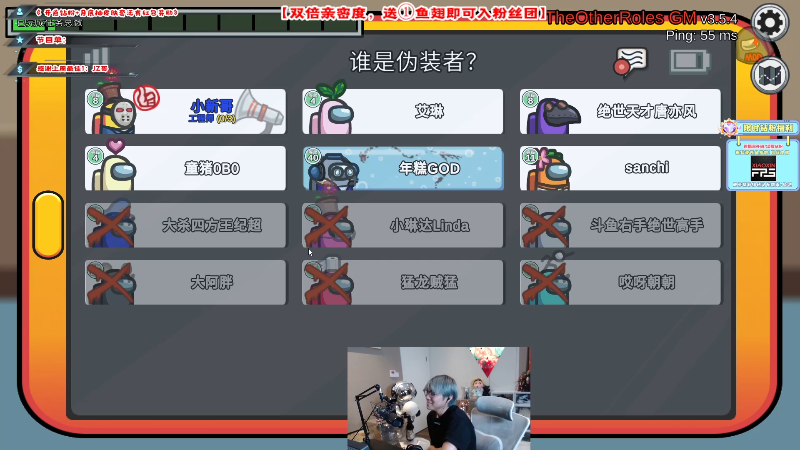Click the red fan-club banner text

click(x=413, y=13)
